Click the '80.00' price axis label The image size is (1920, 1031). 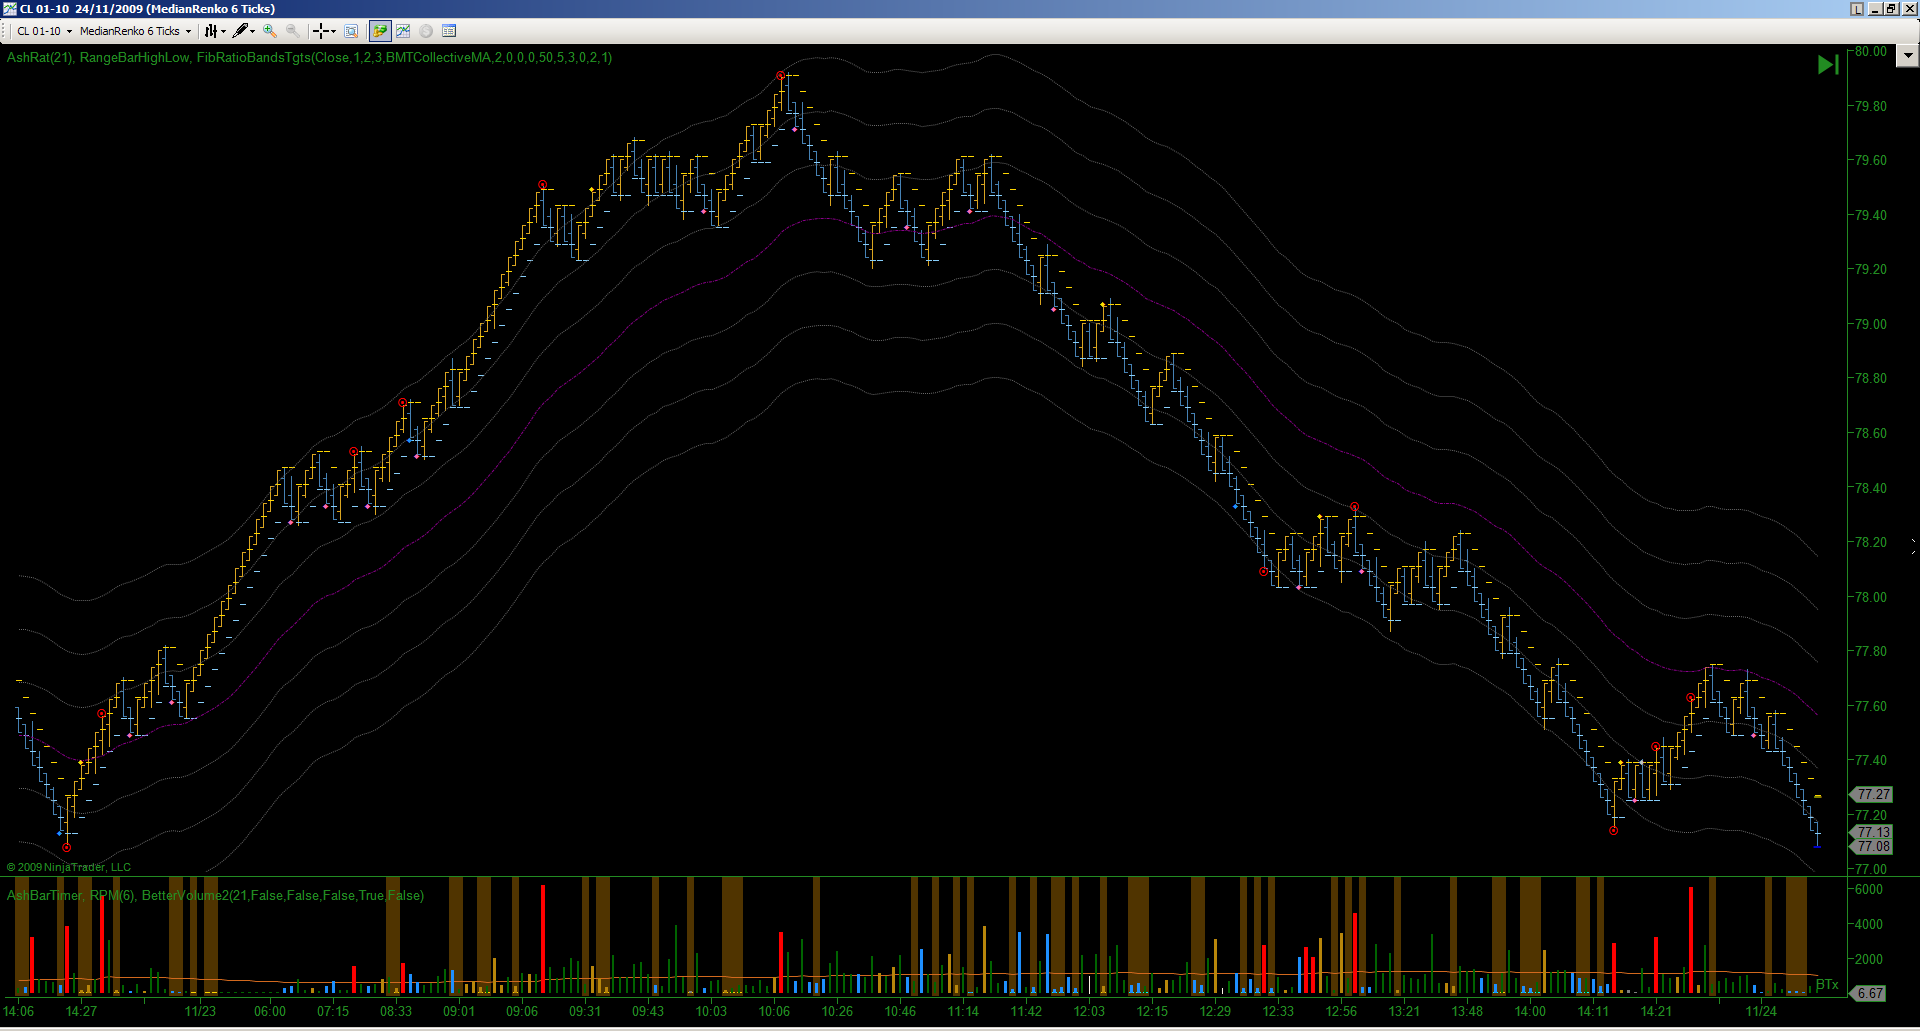pyautogui.click(x=1871, y=52)
